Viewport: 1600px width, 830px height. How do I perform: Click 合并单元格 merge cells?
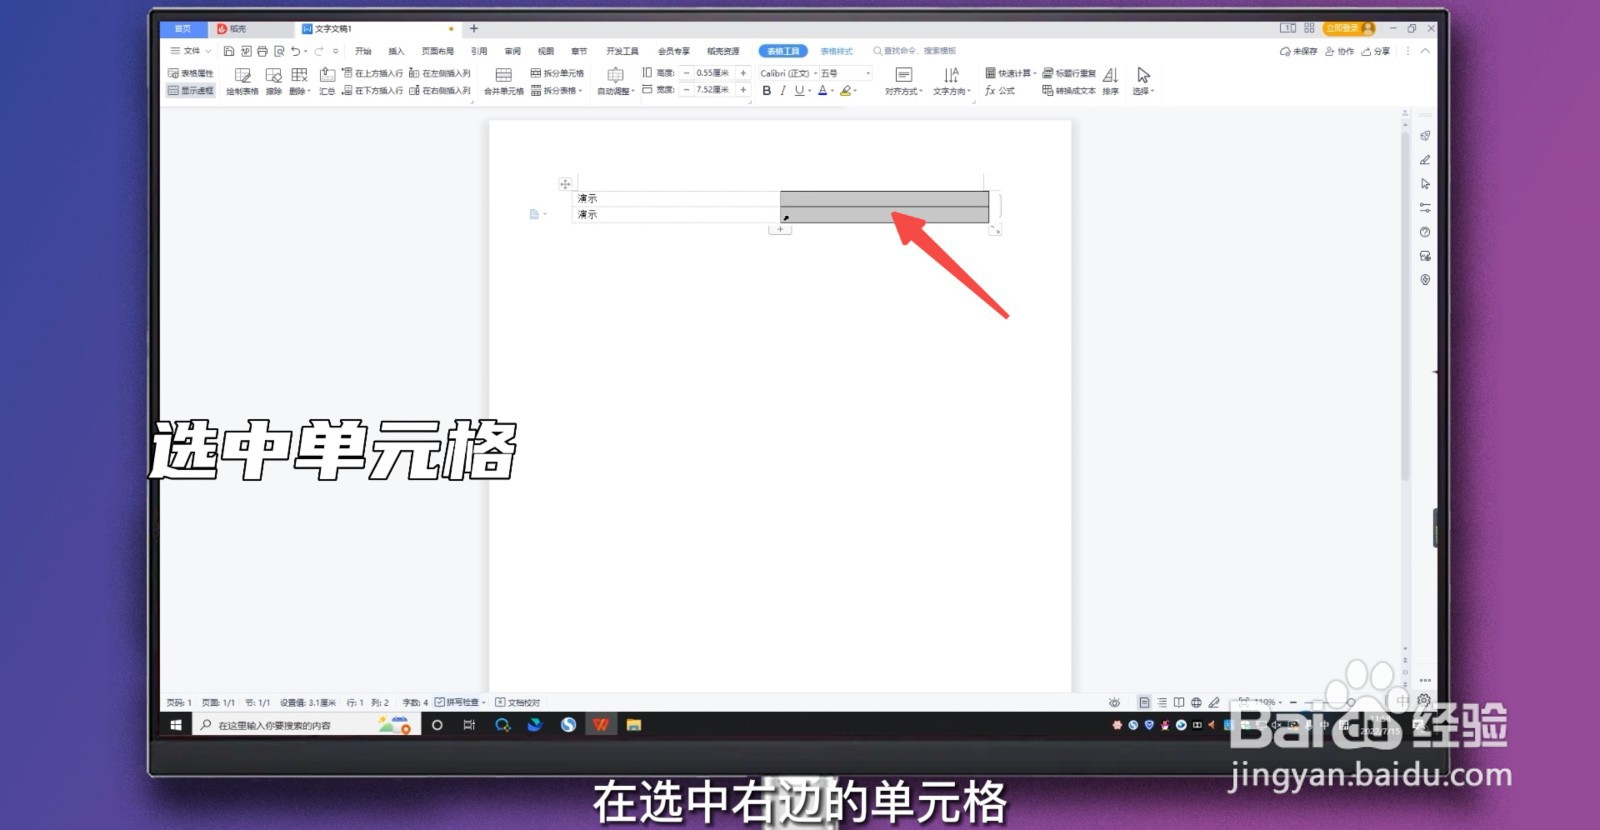pyautogui.click(x=504, y=81)
